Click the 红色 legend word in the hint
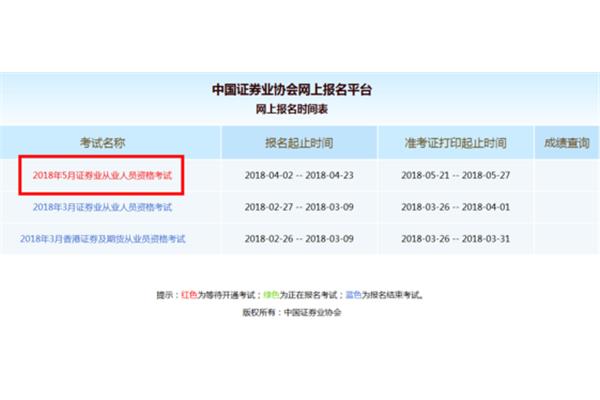 click(x=189, y=295)
